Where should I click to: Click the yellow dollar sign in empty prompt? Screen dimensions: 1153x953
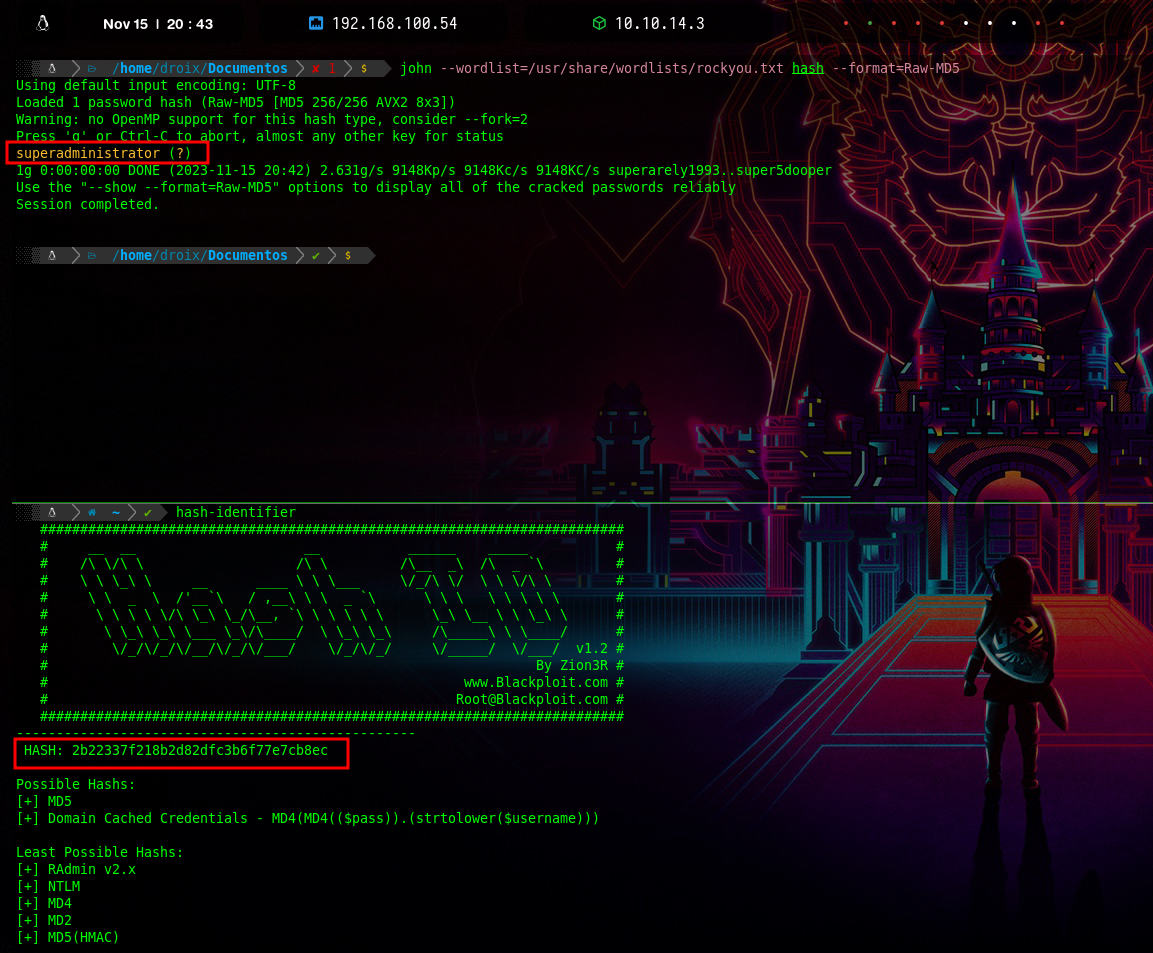(x=347, y=256)
